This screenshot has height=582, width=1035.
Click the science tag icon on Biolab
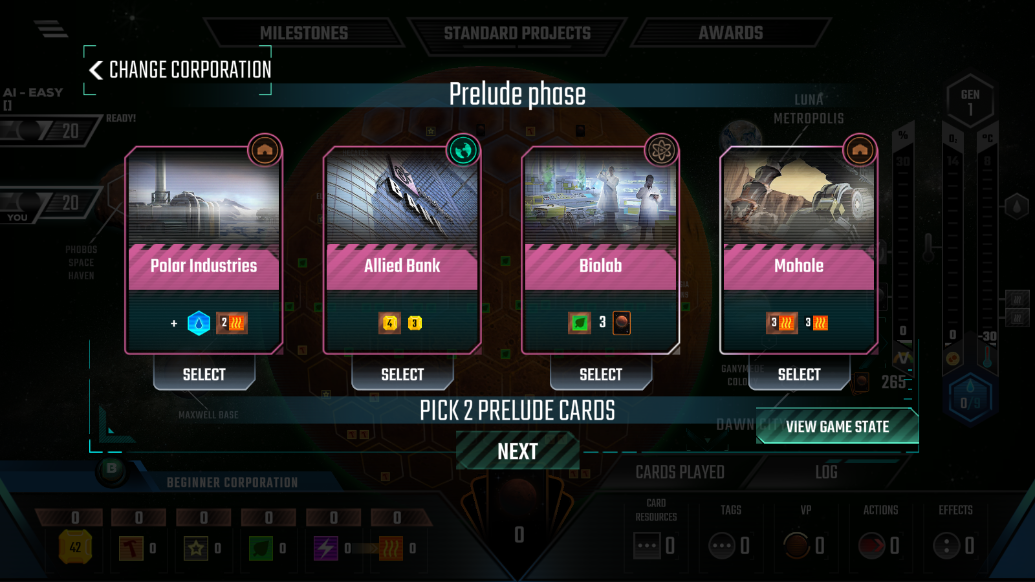coord(661,150)
